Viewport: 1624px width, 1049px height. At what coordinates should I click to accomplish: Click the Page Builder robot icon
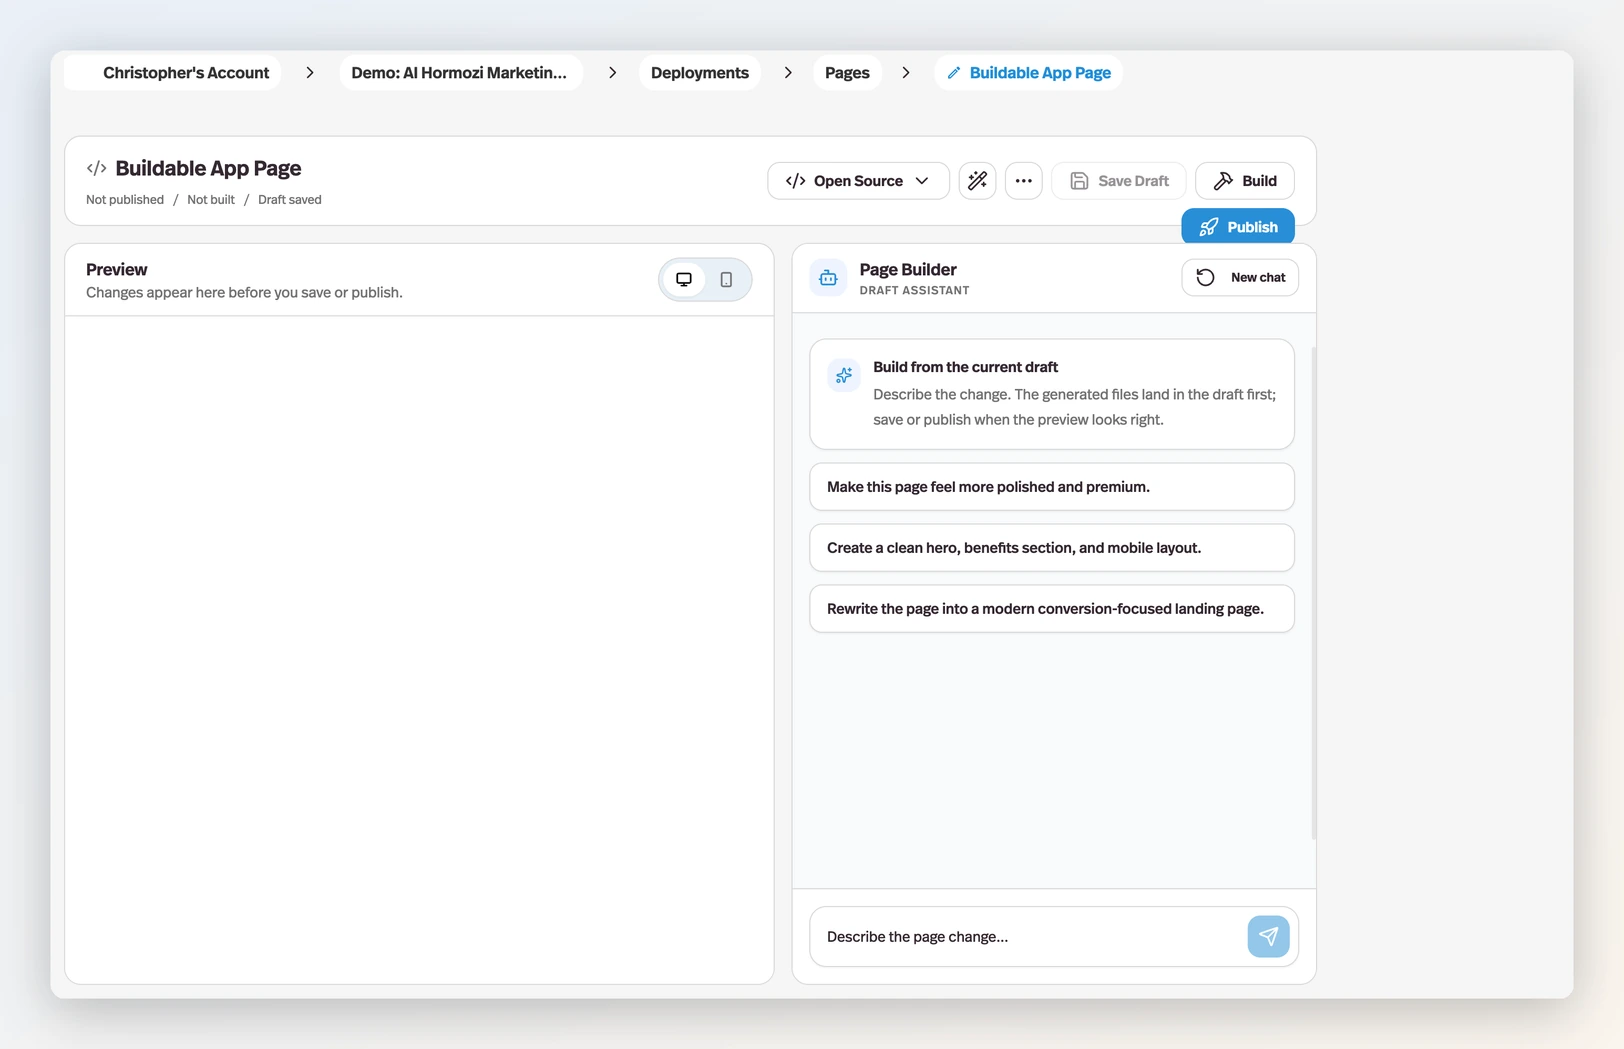point(828,278)
